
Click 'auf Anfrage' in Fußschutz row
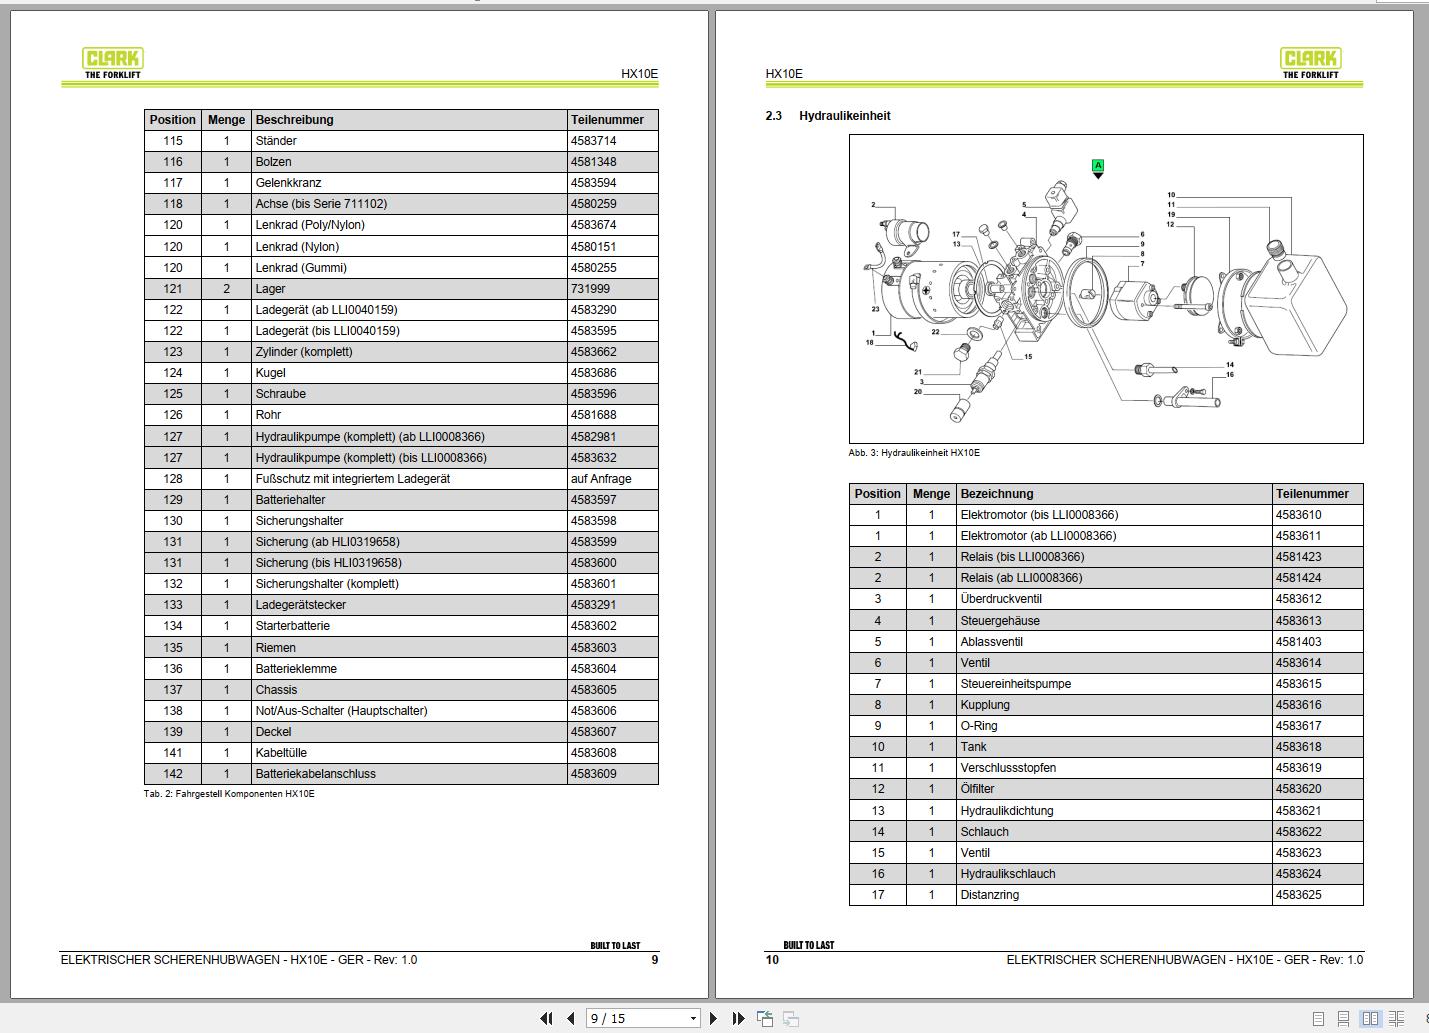[x=601, y=479]
